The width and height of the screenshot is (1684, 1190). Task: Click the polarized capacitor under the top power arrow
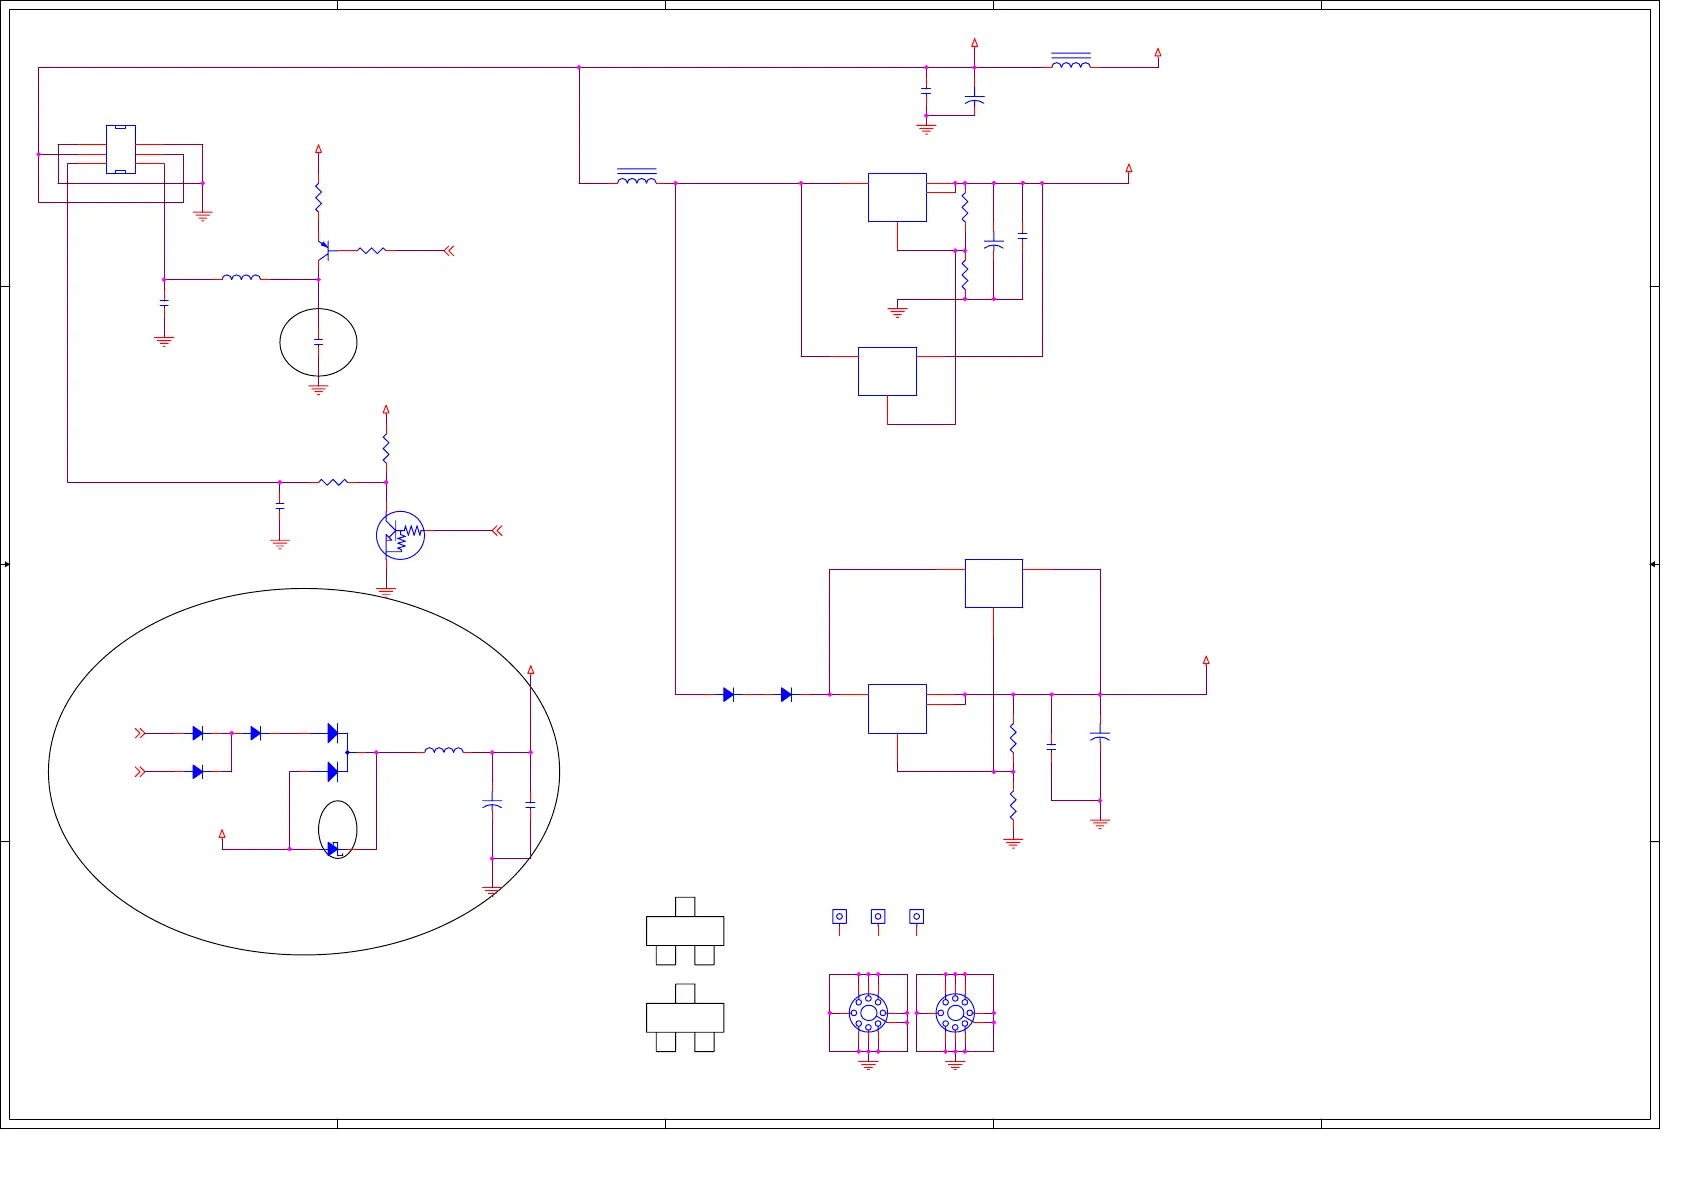point(975,100)
